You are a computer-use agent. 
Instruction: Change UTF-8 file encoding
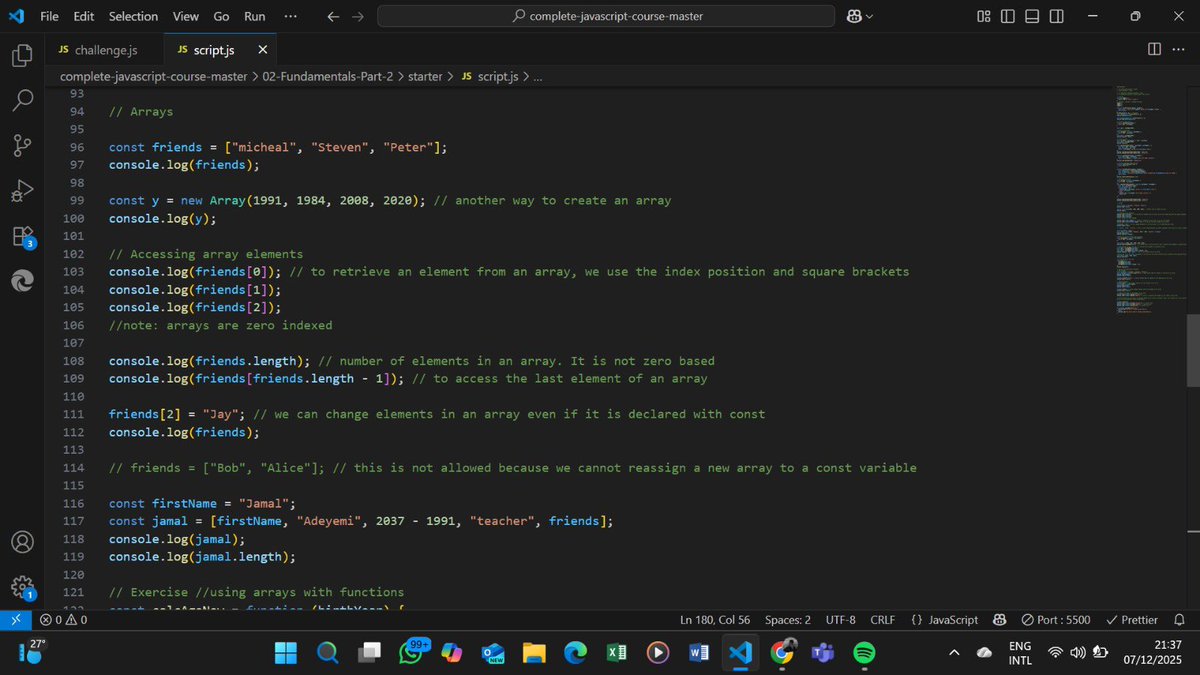click(x=840, y=620)
